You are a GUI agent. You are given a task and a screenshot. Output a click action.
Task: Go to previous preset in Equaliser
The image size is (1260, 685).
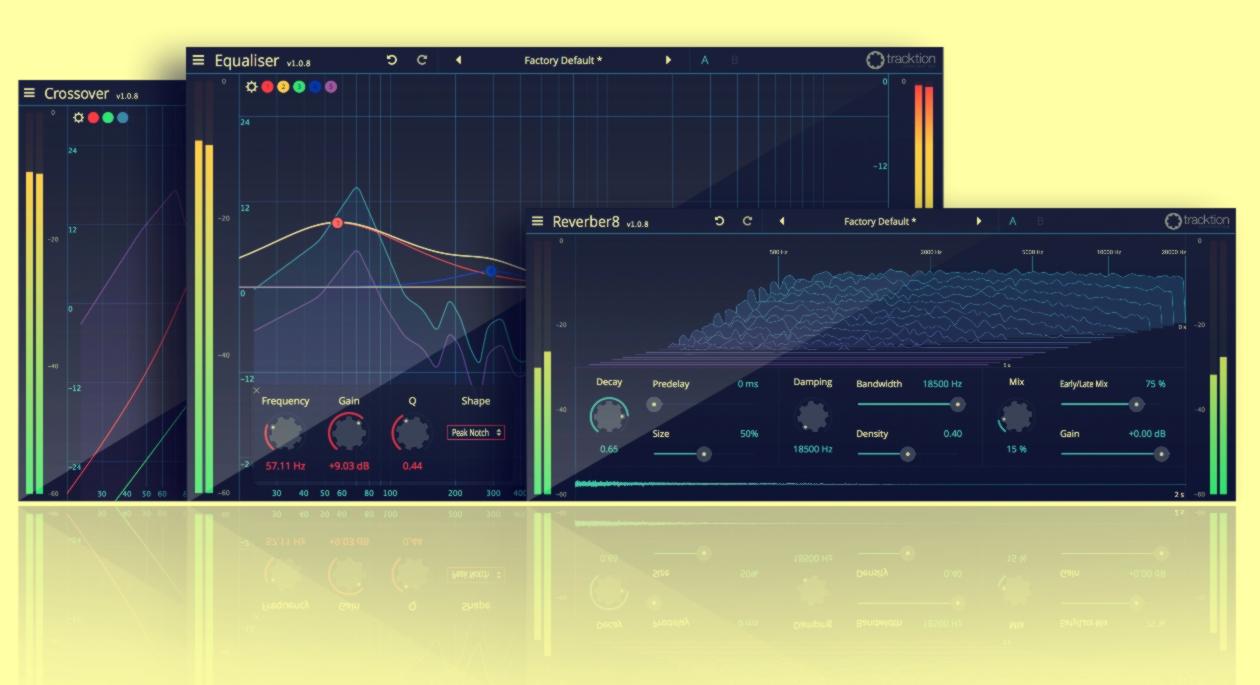tap(459, 60)
